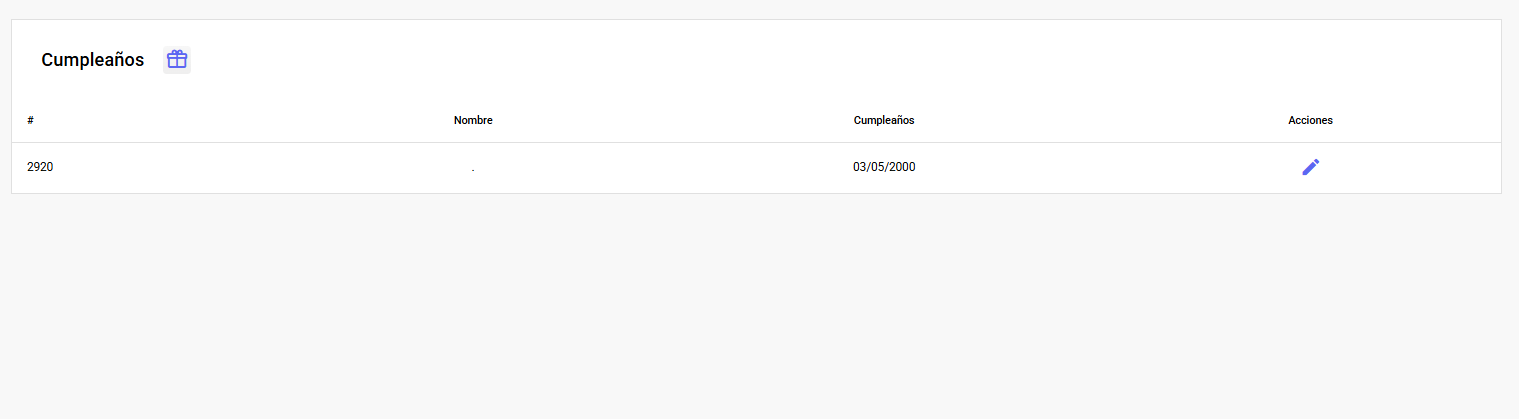Image resolution: width=1519 pixels, height=419 pixels.
Task: Click the ID cell showing 2920
Action: [x=40, y=167]
